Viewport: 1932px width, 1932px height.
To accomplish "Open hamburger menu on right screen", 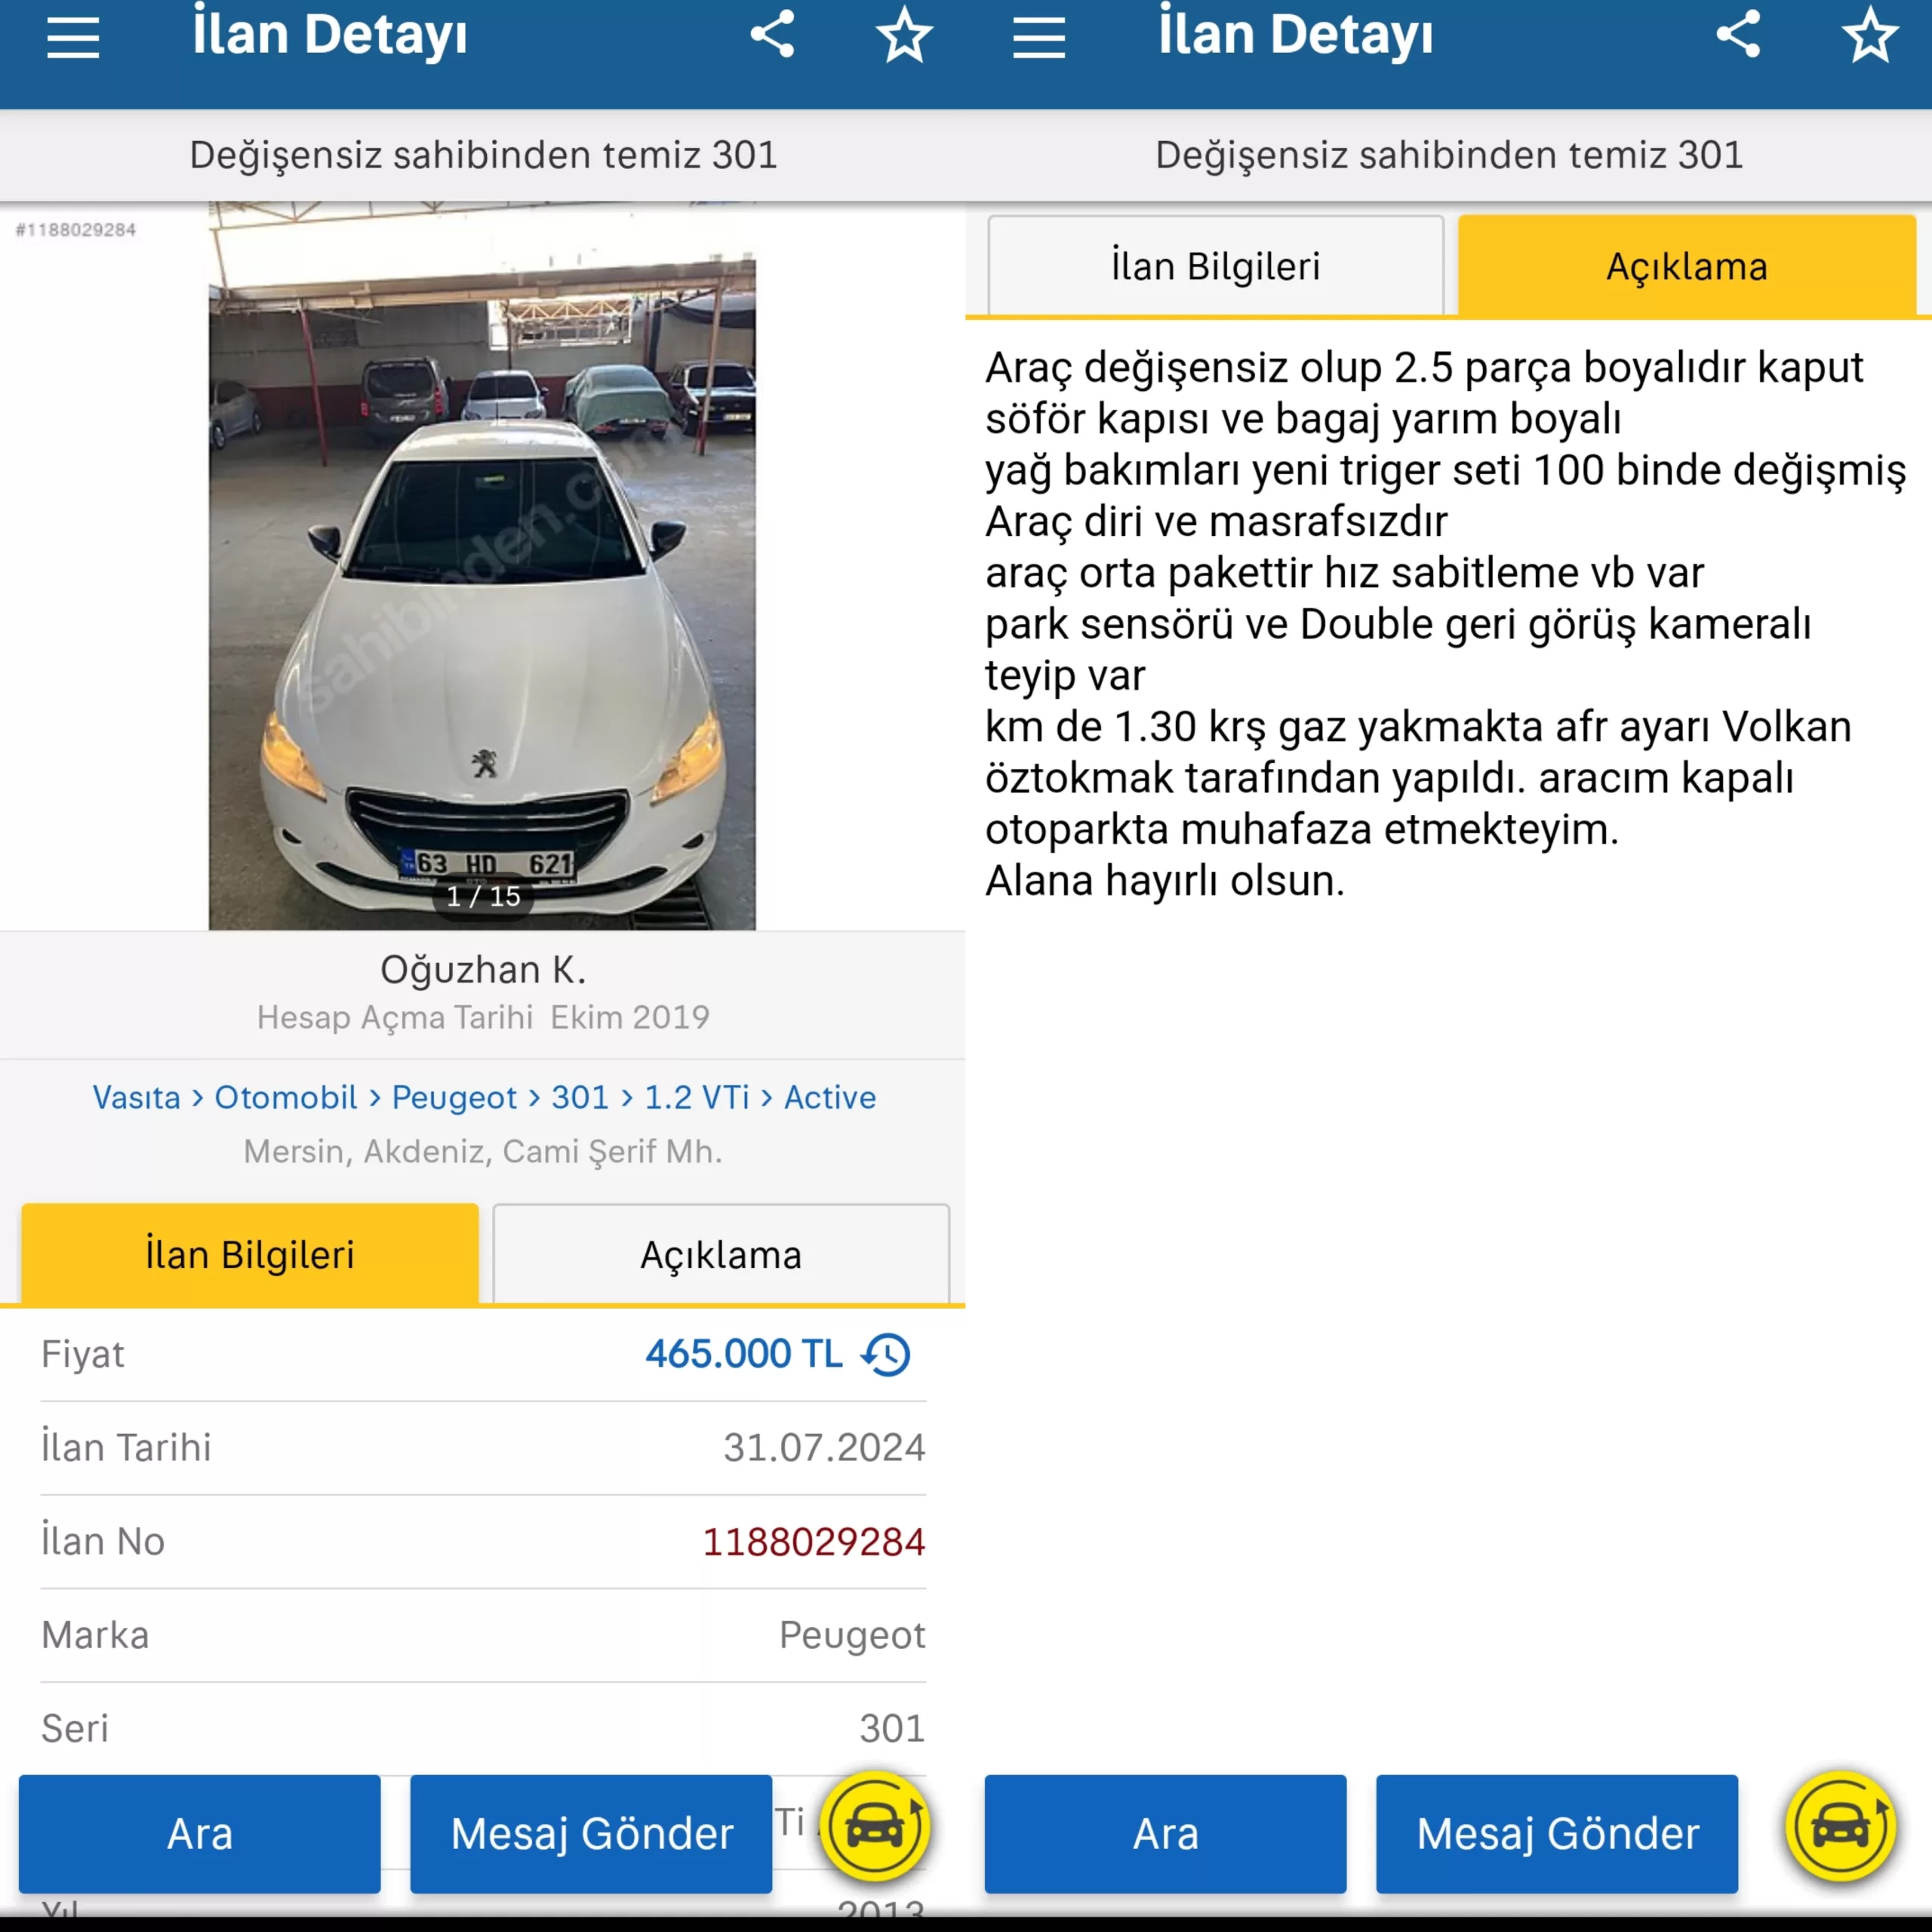I will [1039, 38].
